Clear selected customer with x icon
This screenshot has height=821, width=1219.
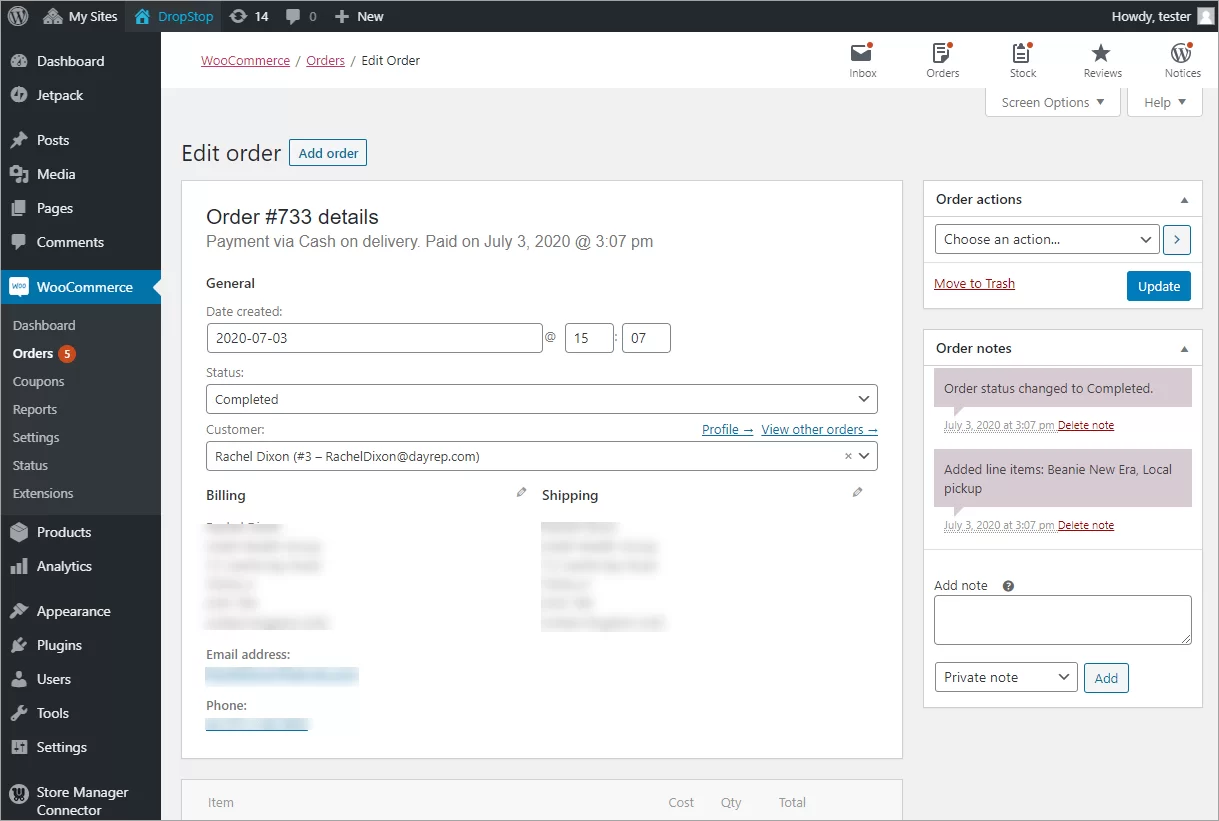point(848,456)
